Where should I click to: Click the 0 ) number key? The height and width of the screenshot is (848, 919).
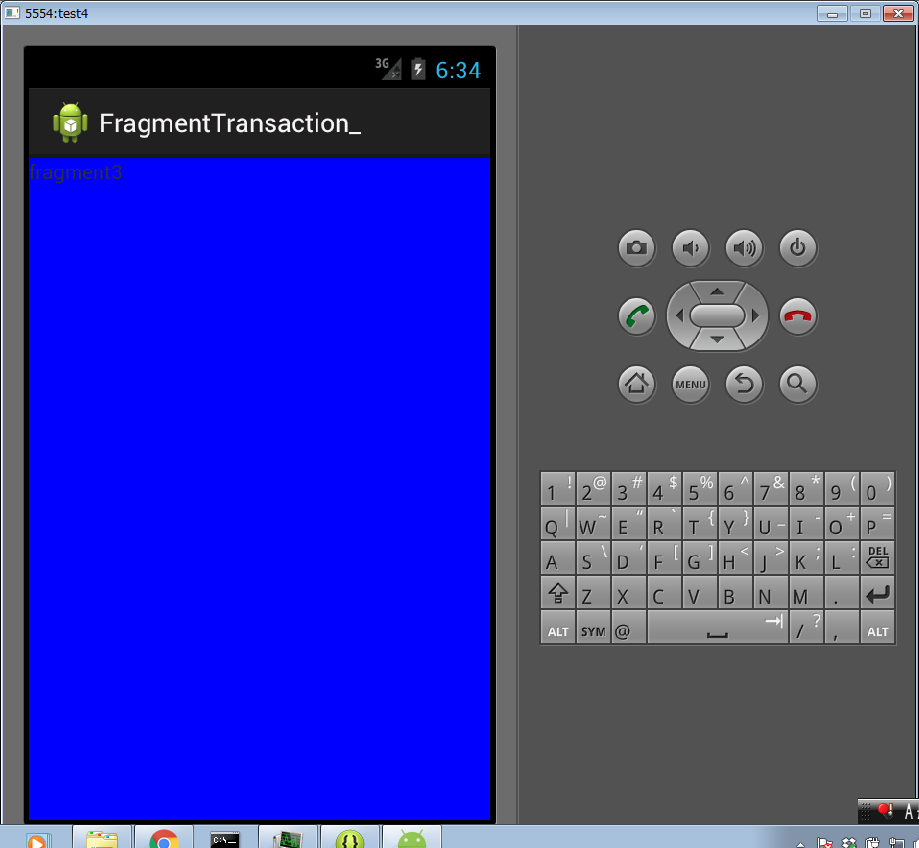tap(877, 489)
